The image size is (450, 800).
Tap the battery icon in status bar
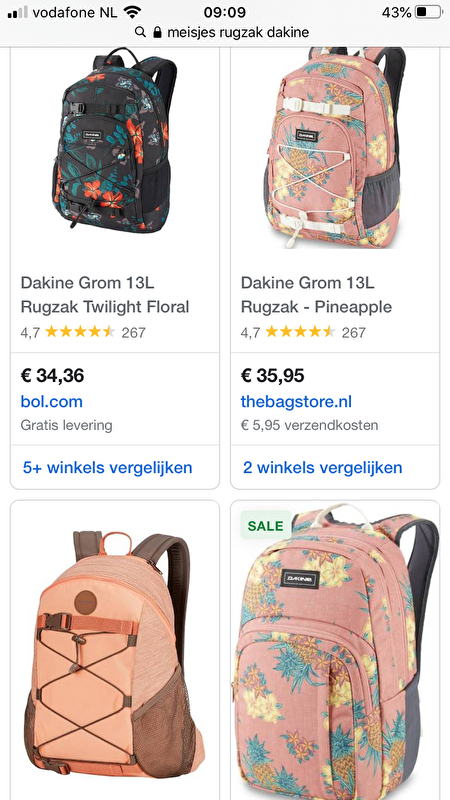point(429,12)
